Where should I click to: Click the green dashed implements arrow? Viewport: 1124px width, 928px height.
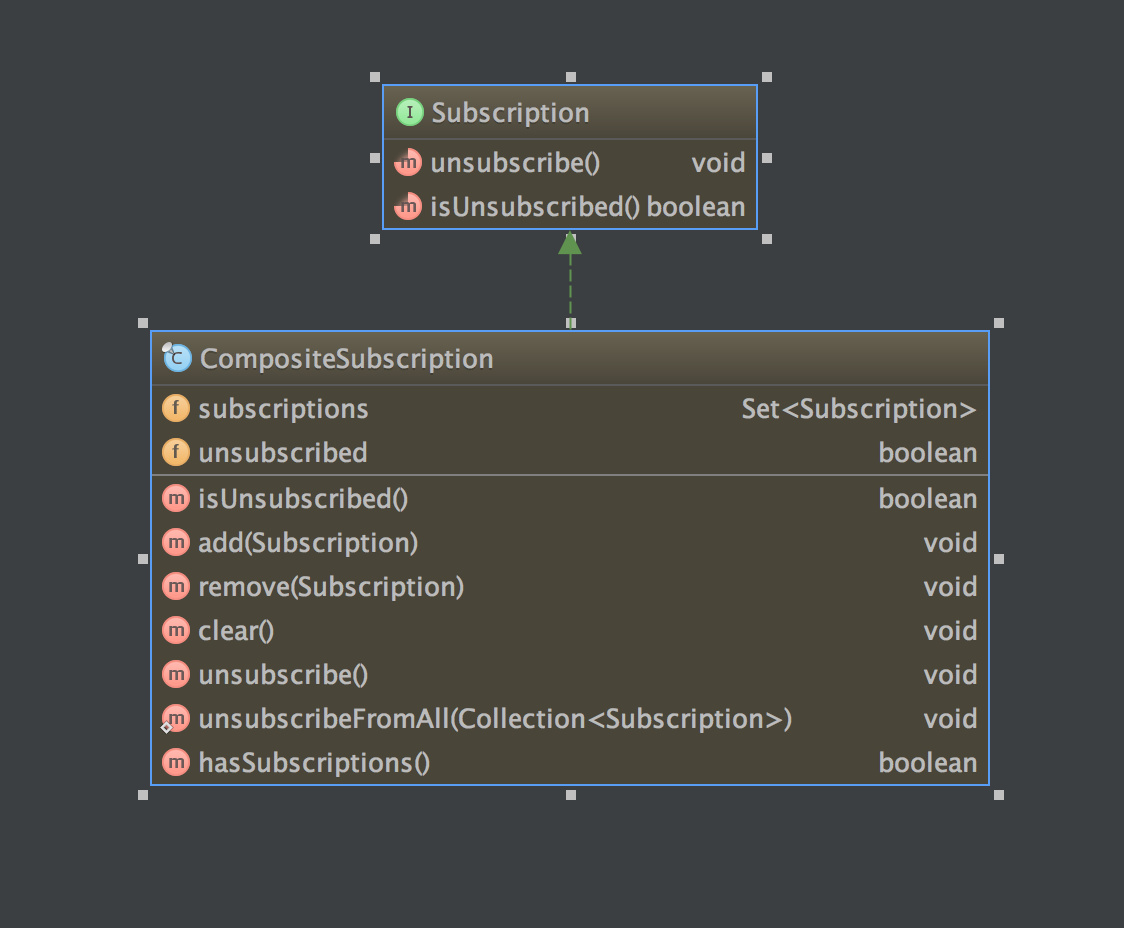pos(570,279)
